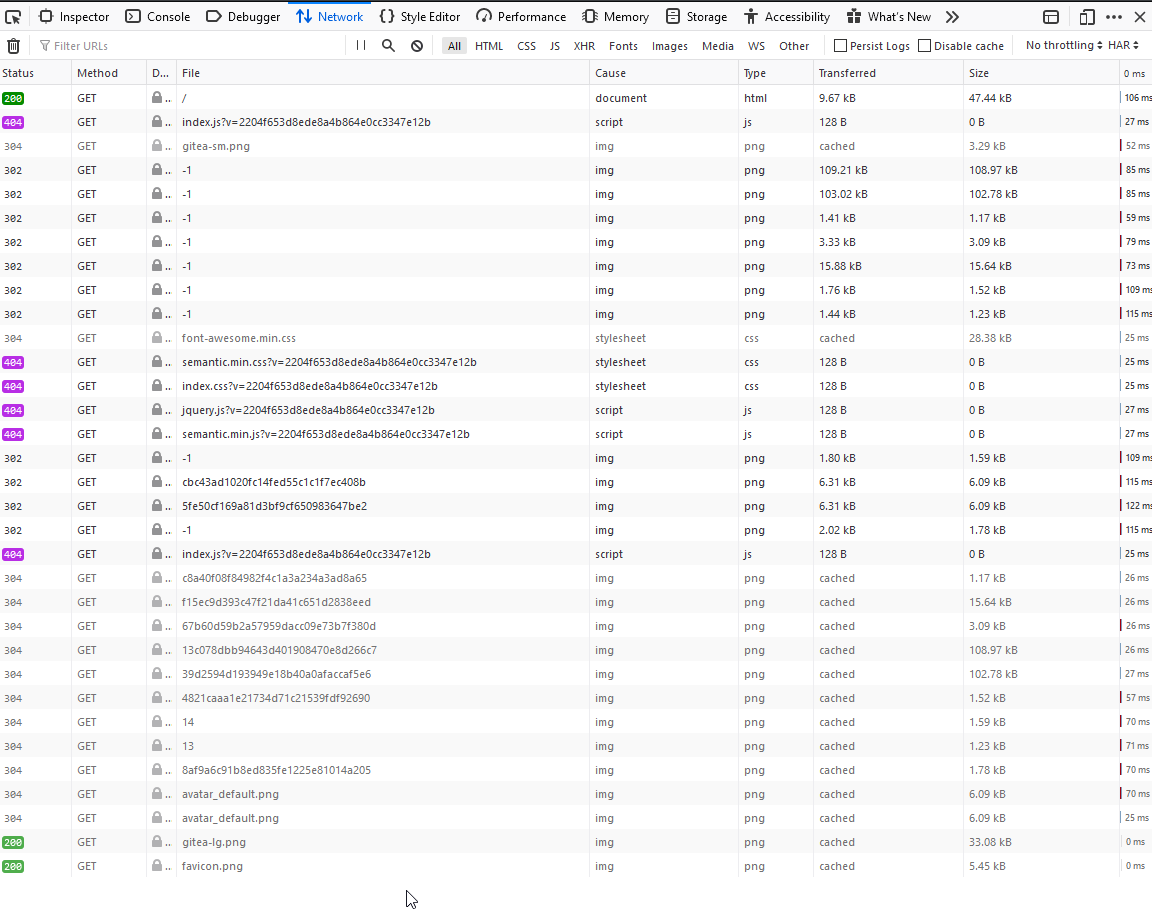
Task: Filter requests by JS
Action: pyautogui.click(x=555, y=46)
